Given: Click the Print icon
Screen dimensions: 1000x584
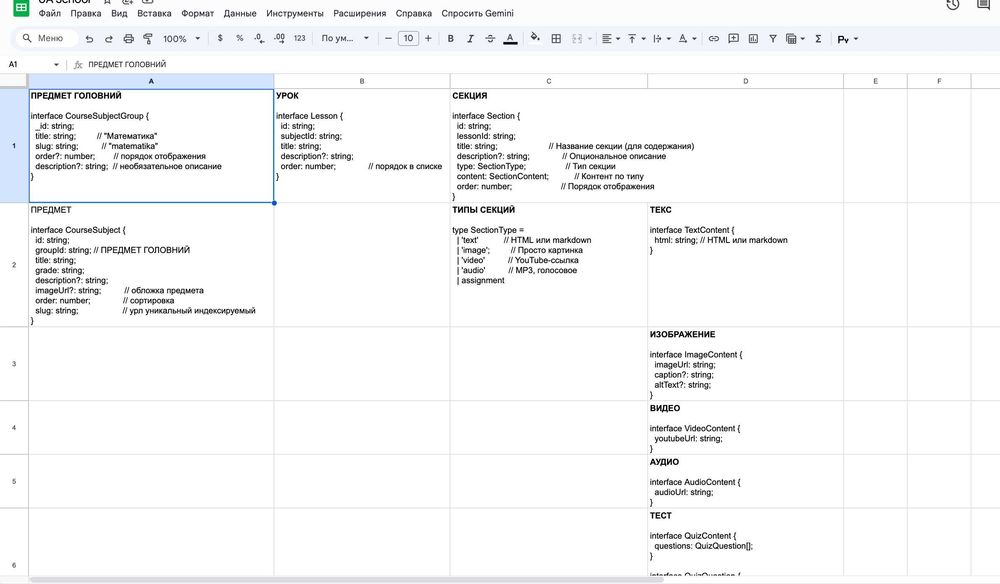Looking at the screenshot, I should point(129,39).
